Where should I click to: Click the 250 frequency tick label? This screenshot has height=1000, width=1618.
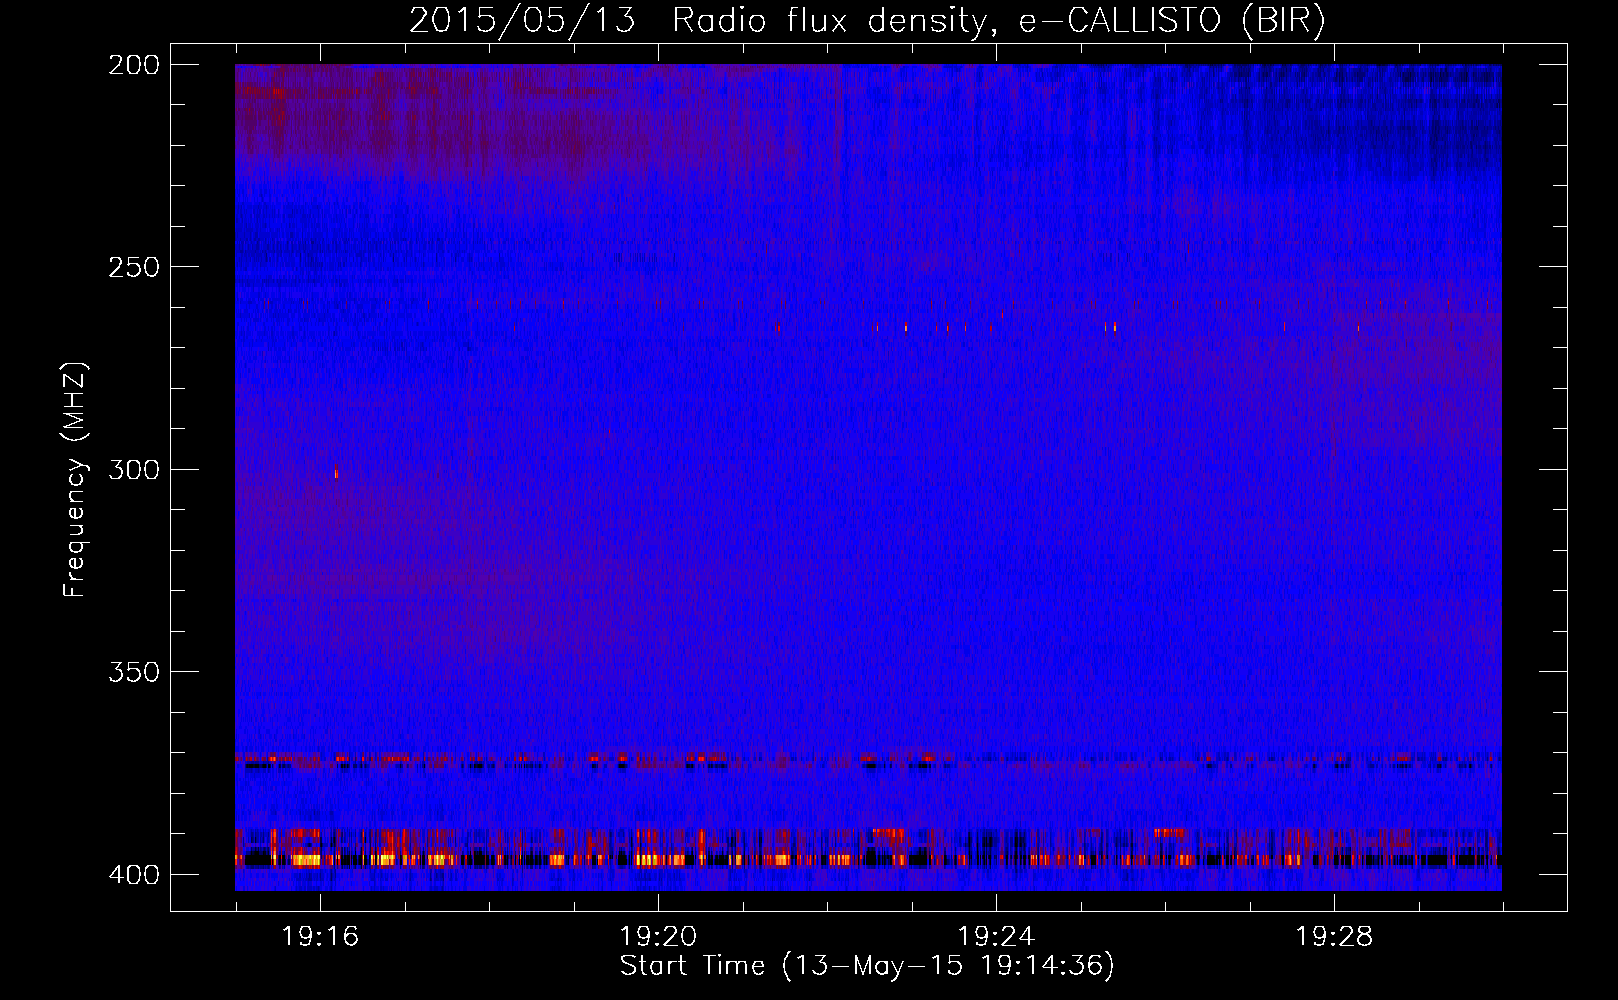coord(134,267)
